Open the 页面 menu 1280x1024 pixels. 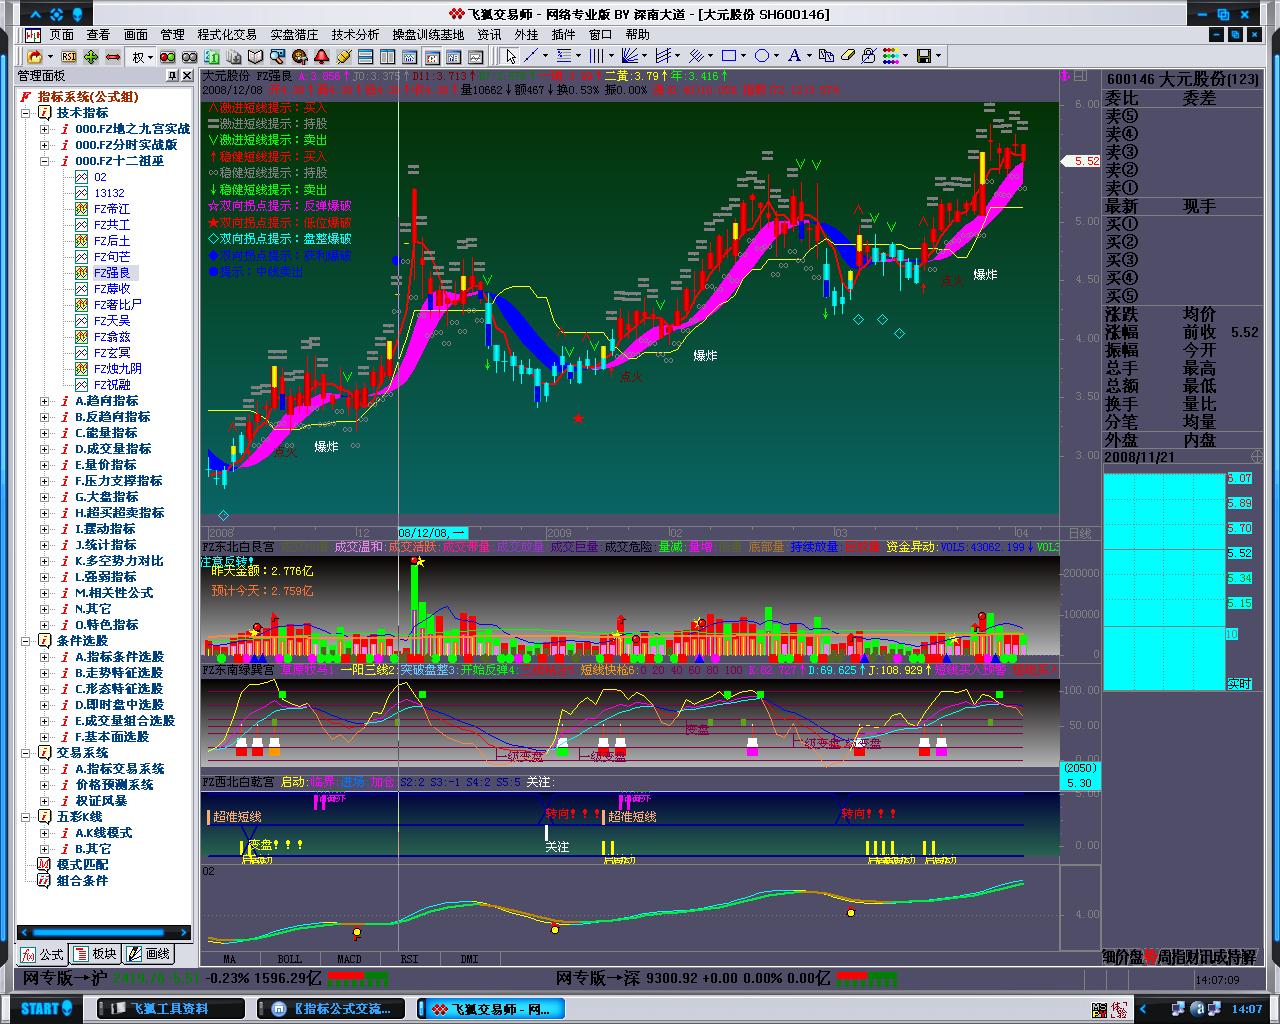point(61,34)
